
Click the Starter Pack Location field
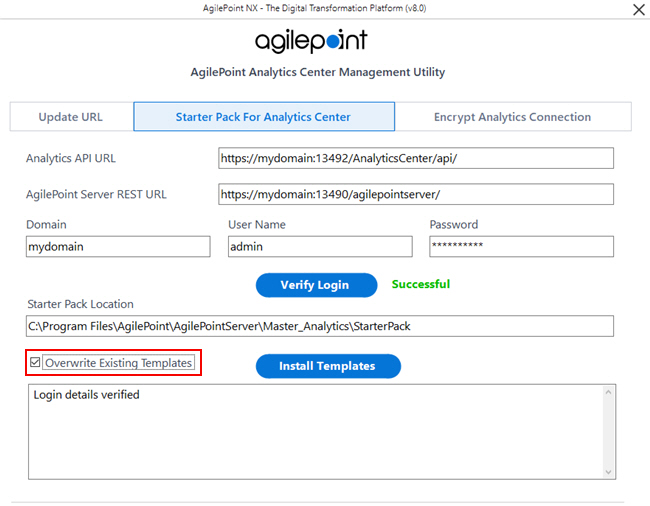pyautogui.click(x=320, y=326)
